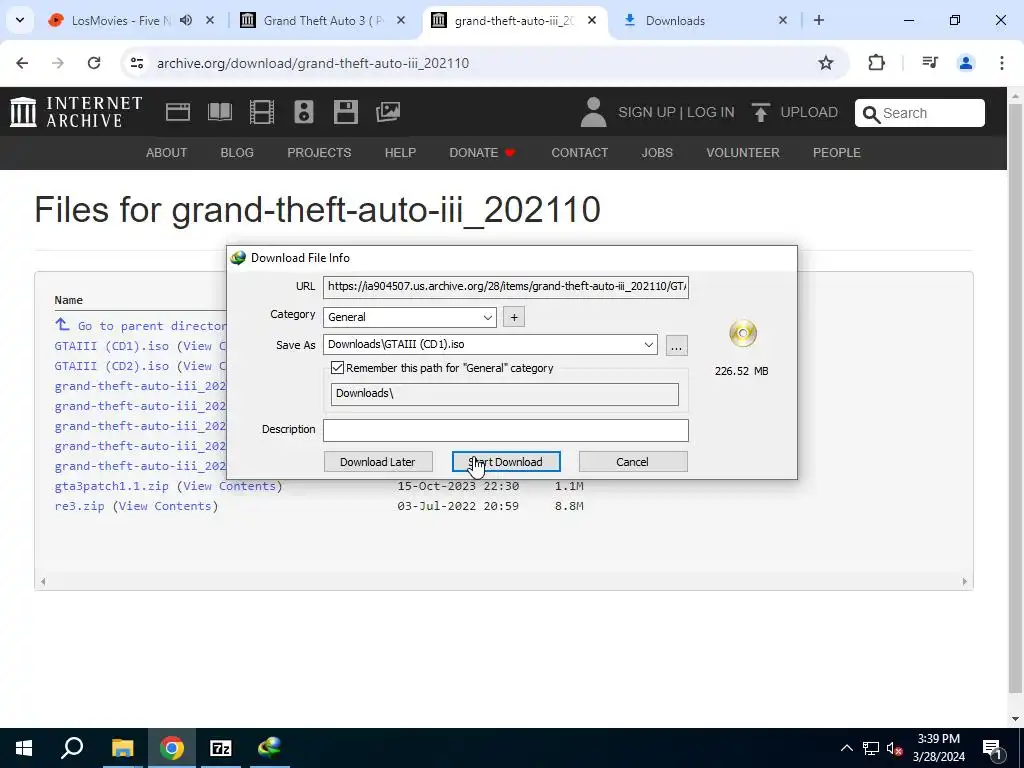
Task: Click Go to parent directory link
Action: [x=141, y=325]
